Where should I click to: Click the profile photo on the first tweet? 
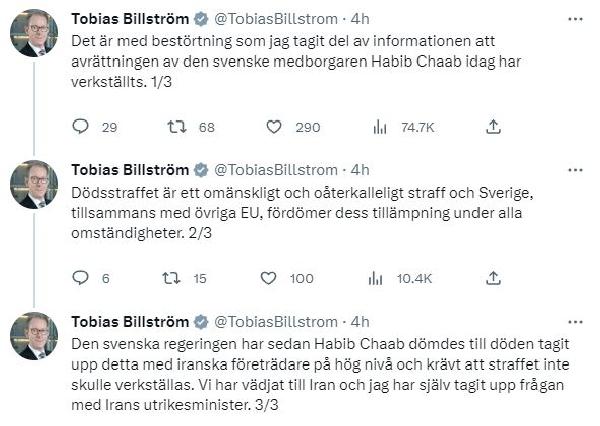pos(34,33)
